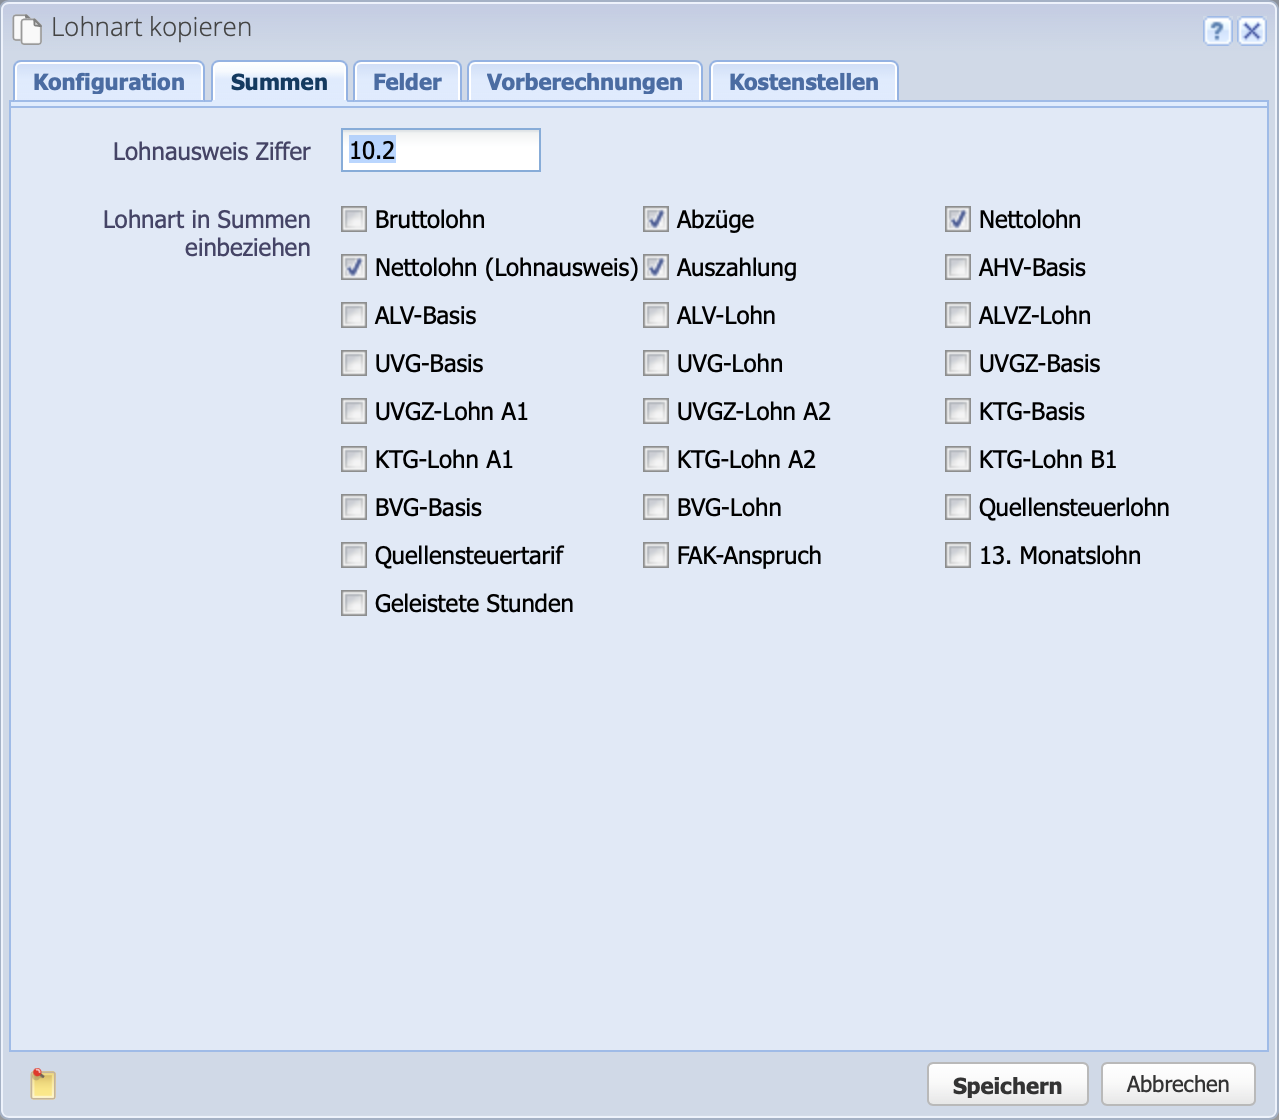This screenshot has width=1279, height=1120.
Task: Switch to the Vorberechnungen tab
Action: pos(584,81)
